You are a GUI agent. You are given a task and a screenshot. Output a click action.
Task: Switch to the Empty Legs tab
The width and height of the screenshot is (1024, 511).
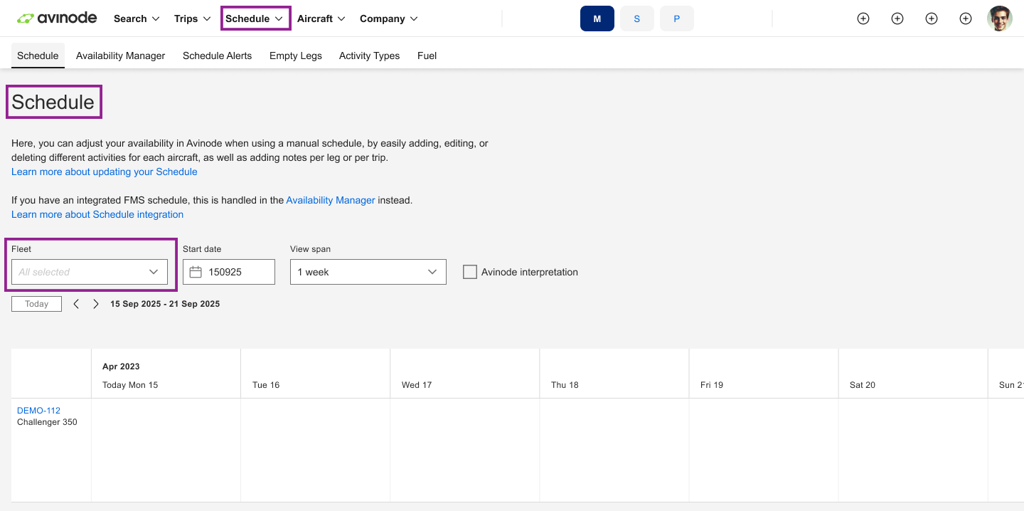(295, 56)
